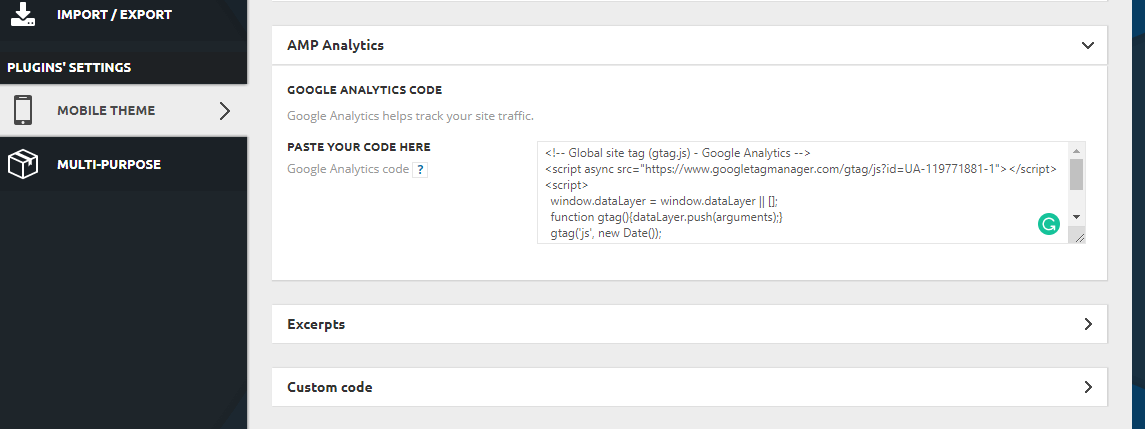Click the code textarea's scrollbar thumb
This screenshot has width=1145, height=429.
click(x=1076, y=175)
